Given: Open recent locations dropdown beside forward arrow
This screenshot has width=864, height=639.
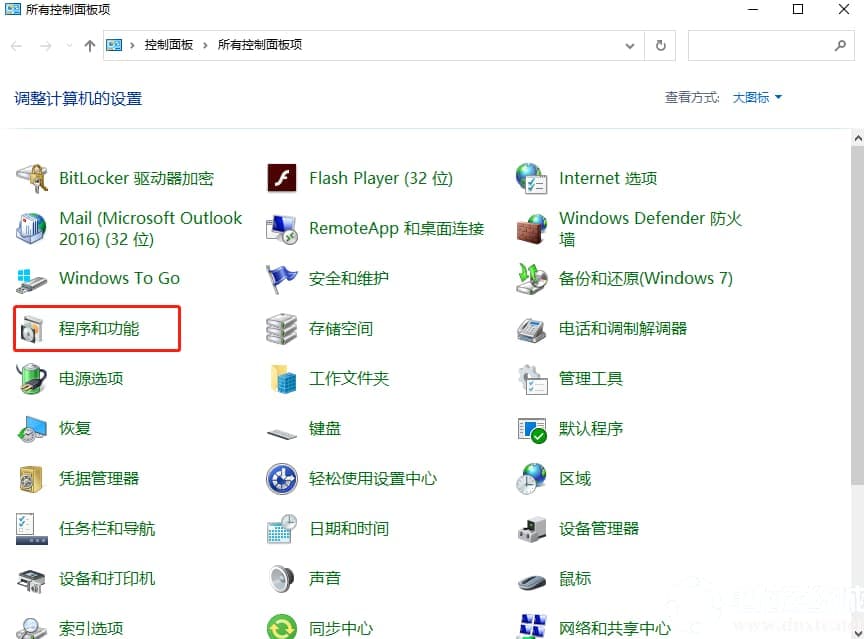Looking at the screenshot, I should pyautogui.click(x=69, y=46).
